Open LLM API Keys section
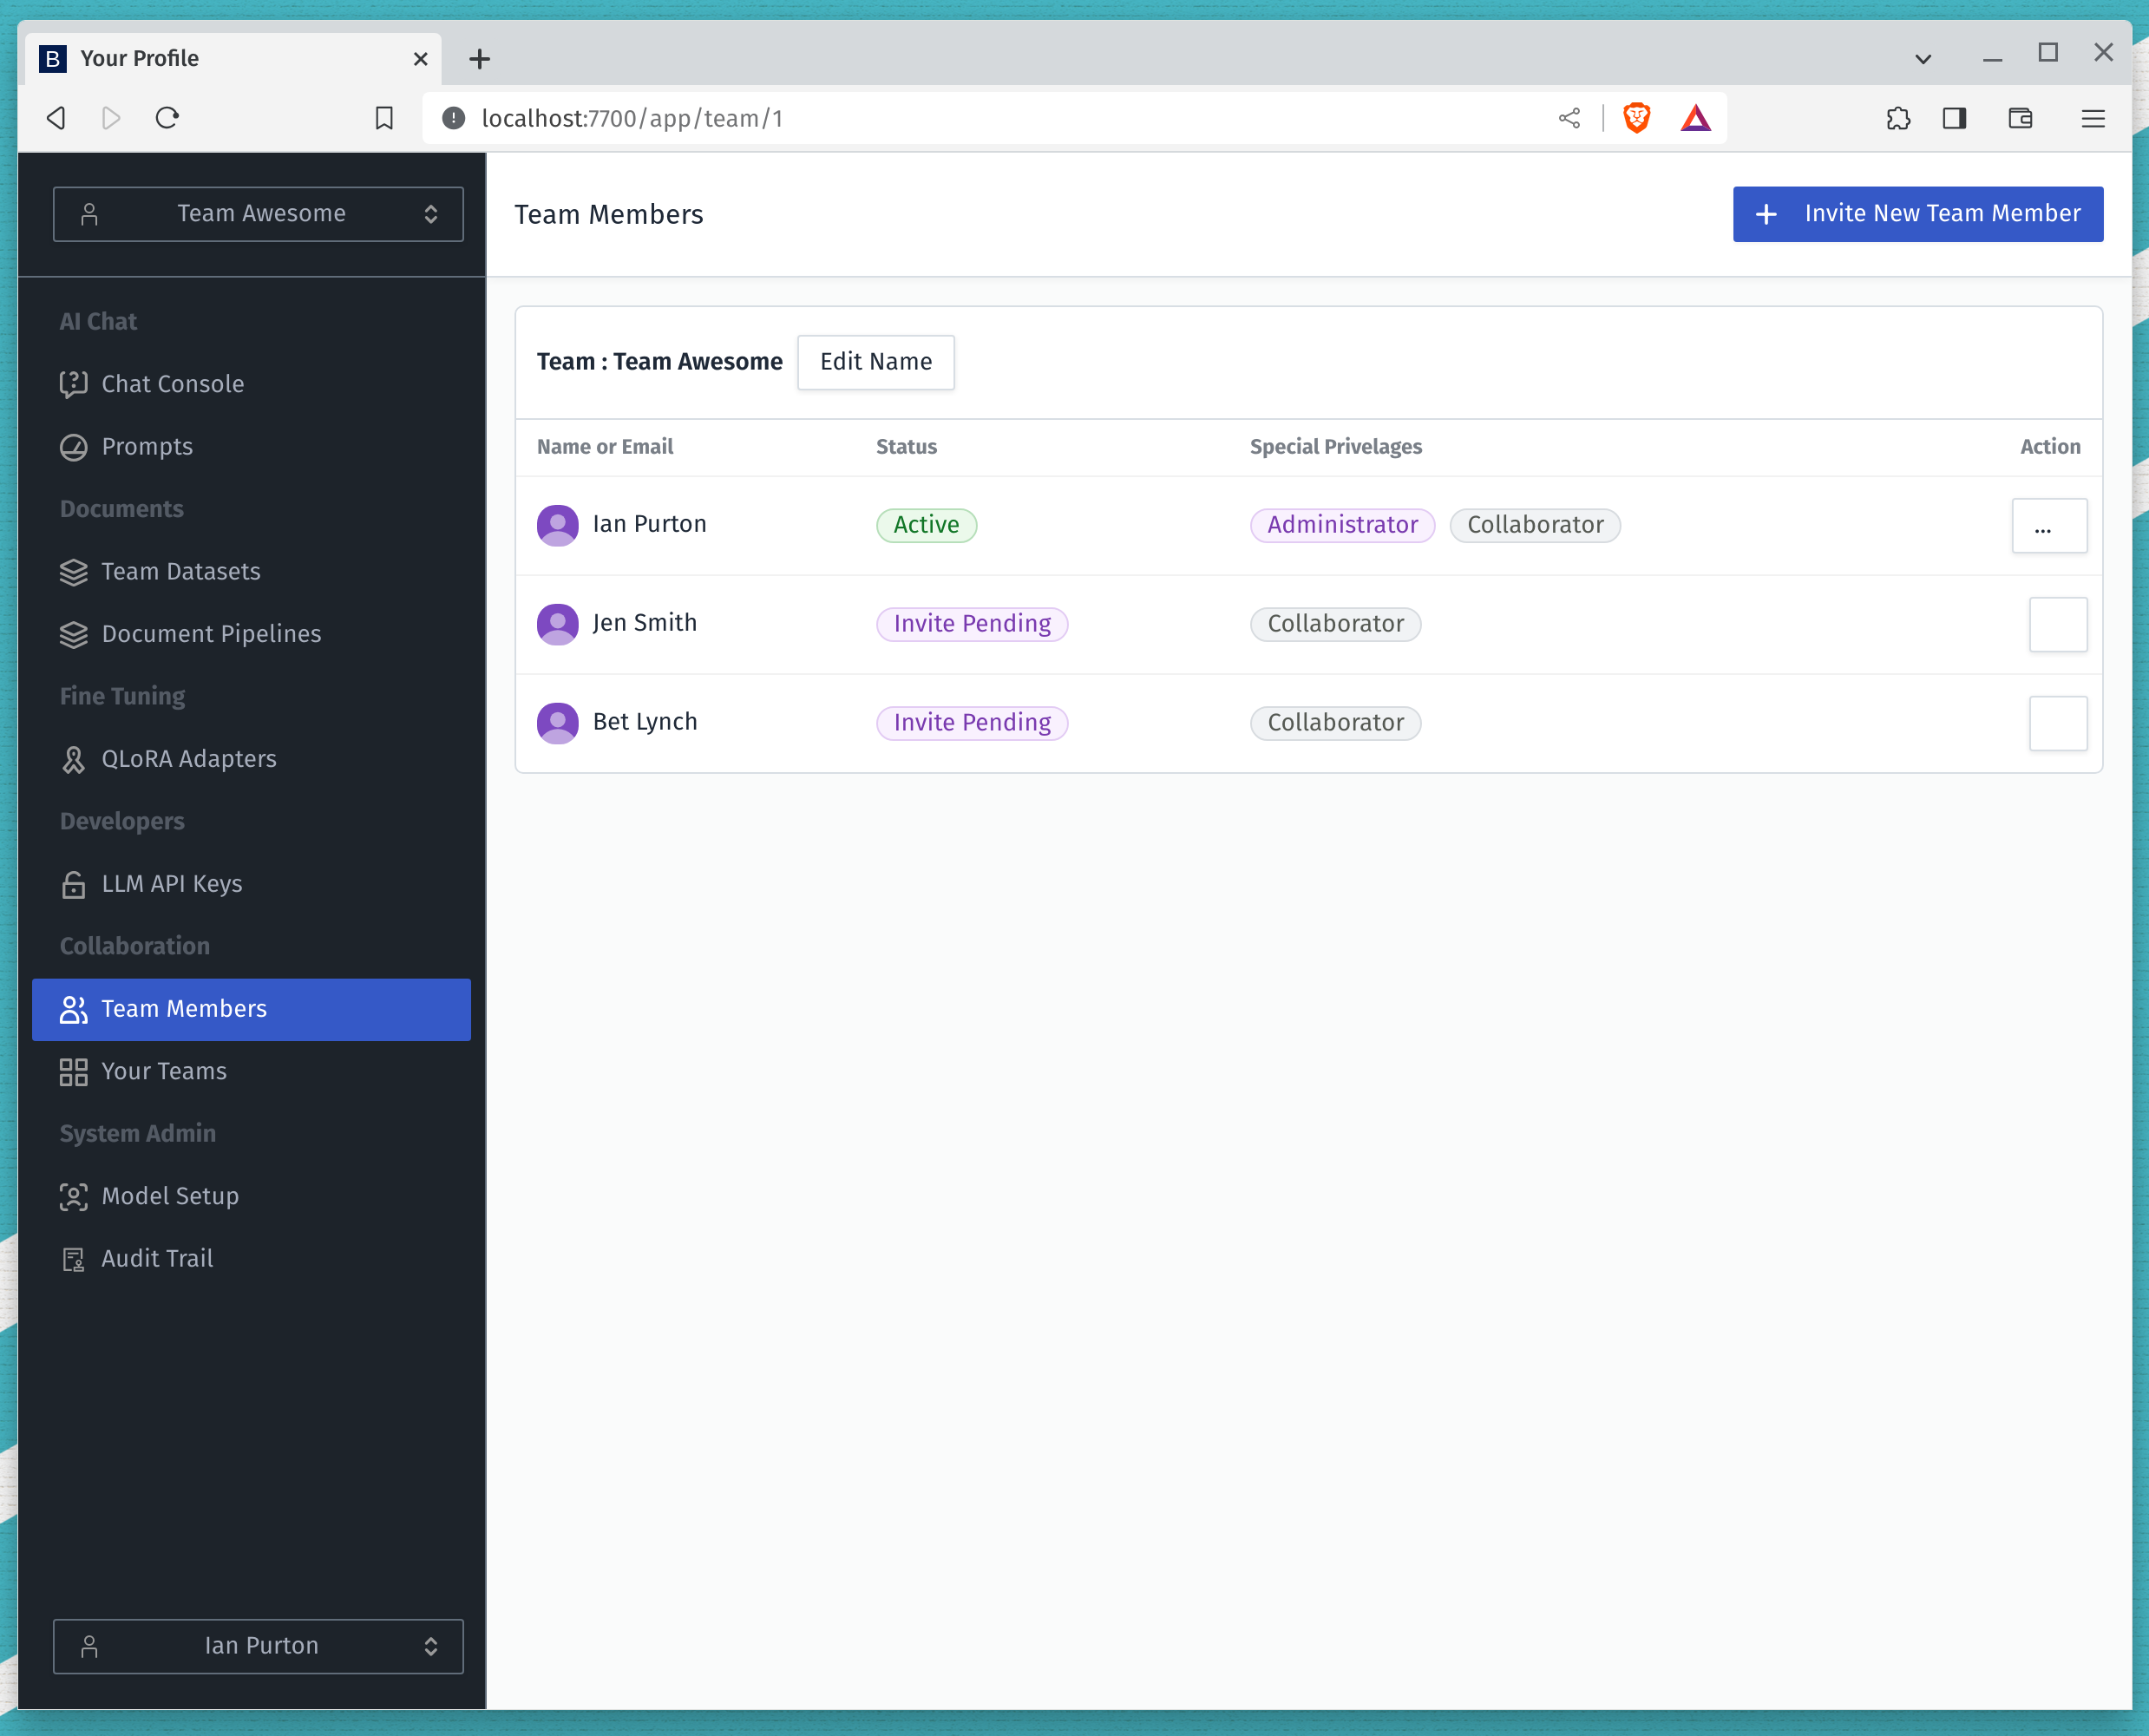2149x1736 pixels. pos(172,884)
